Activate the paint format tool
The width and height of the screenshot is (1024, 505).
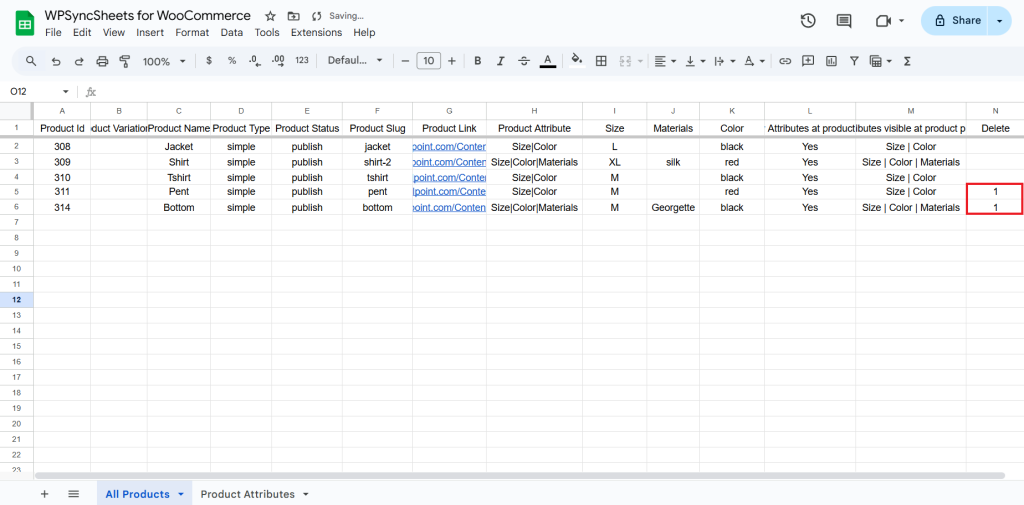click(x=125, y=61)
